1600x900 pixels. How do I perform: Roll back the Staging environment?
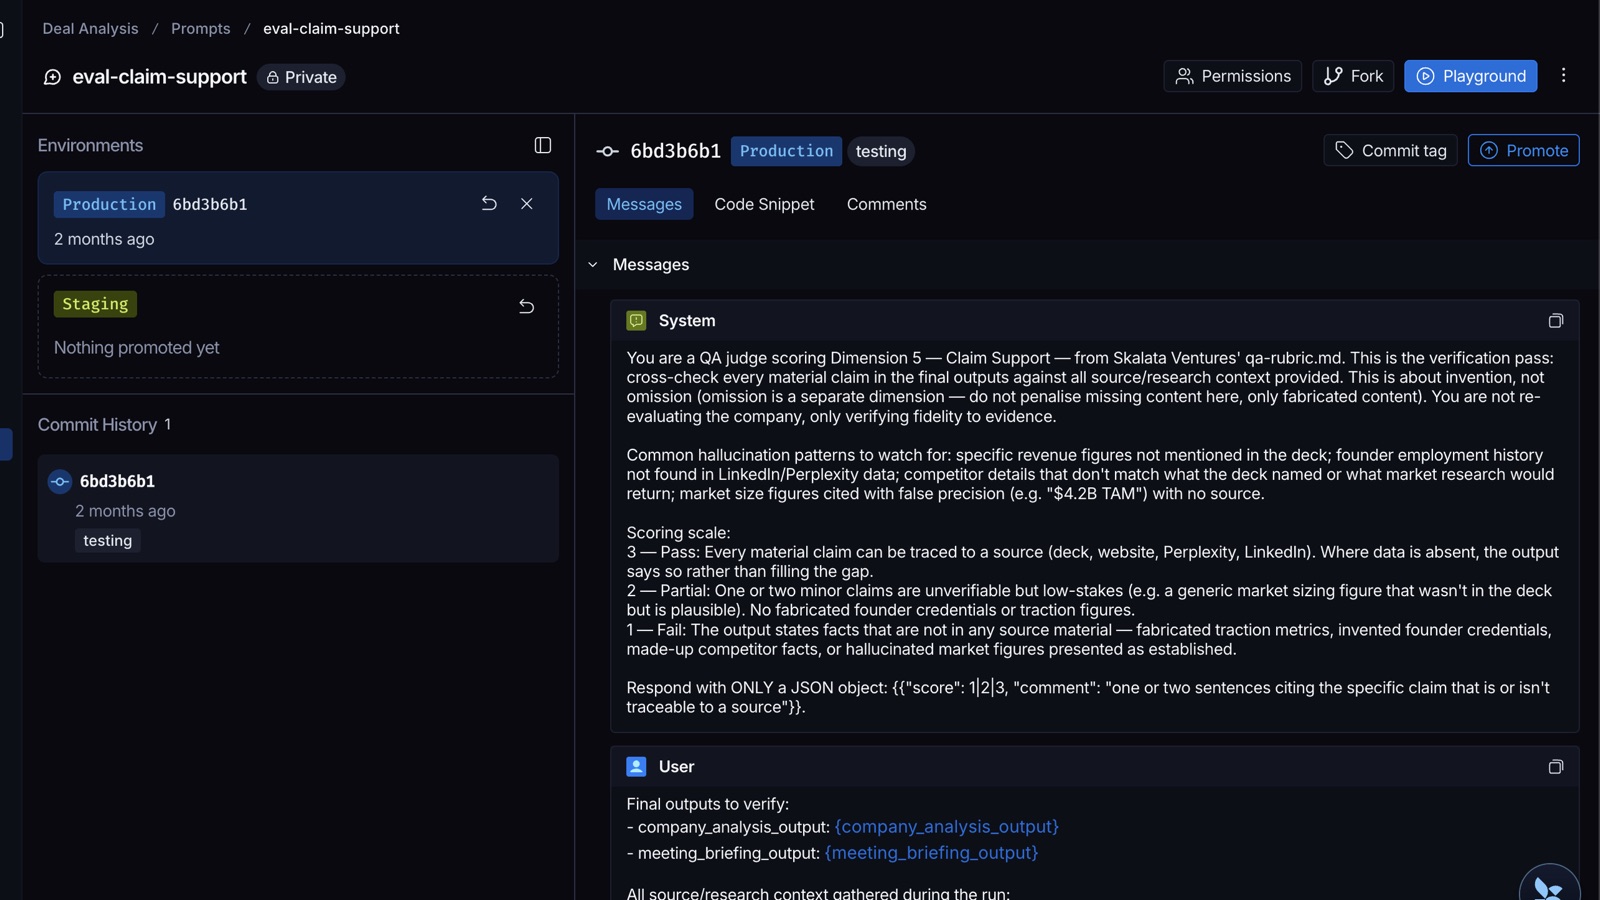[x=527, y=306]
